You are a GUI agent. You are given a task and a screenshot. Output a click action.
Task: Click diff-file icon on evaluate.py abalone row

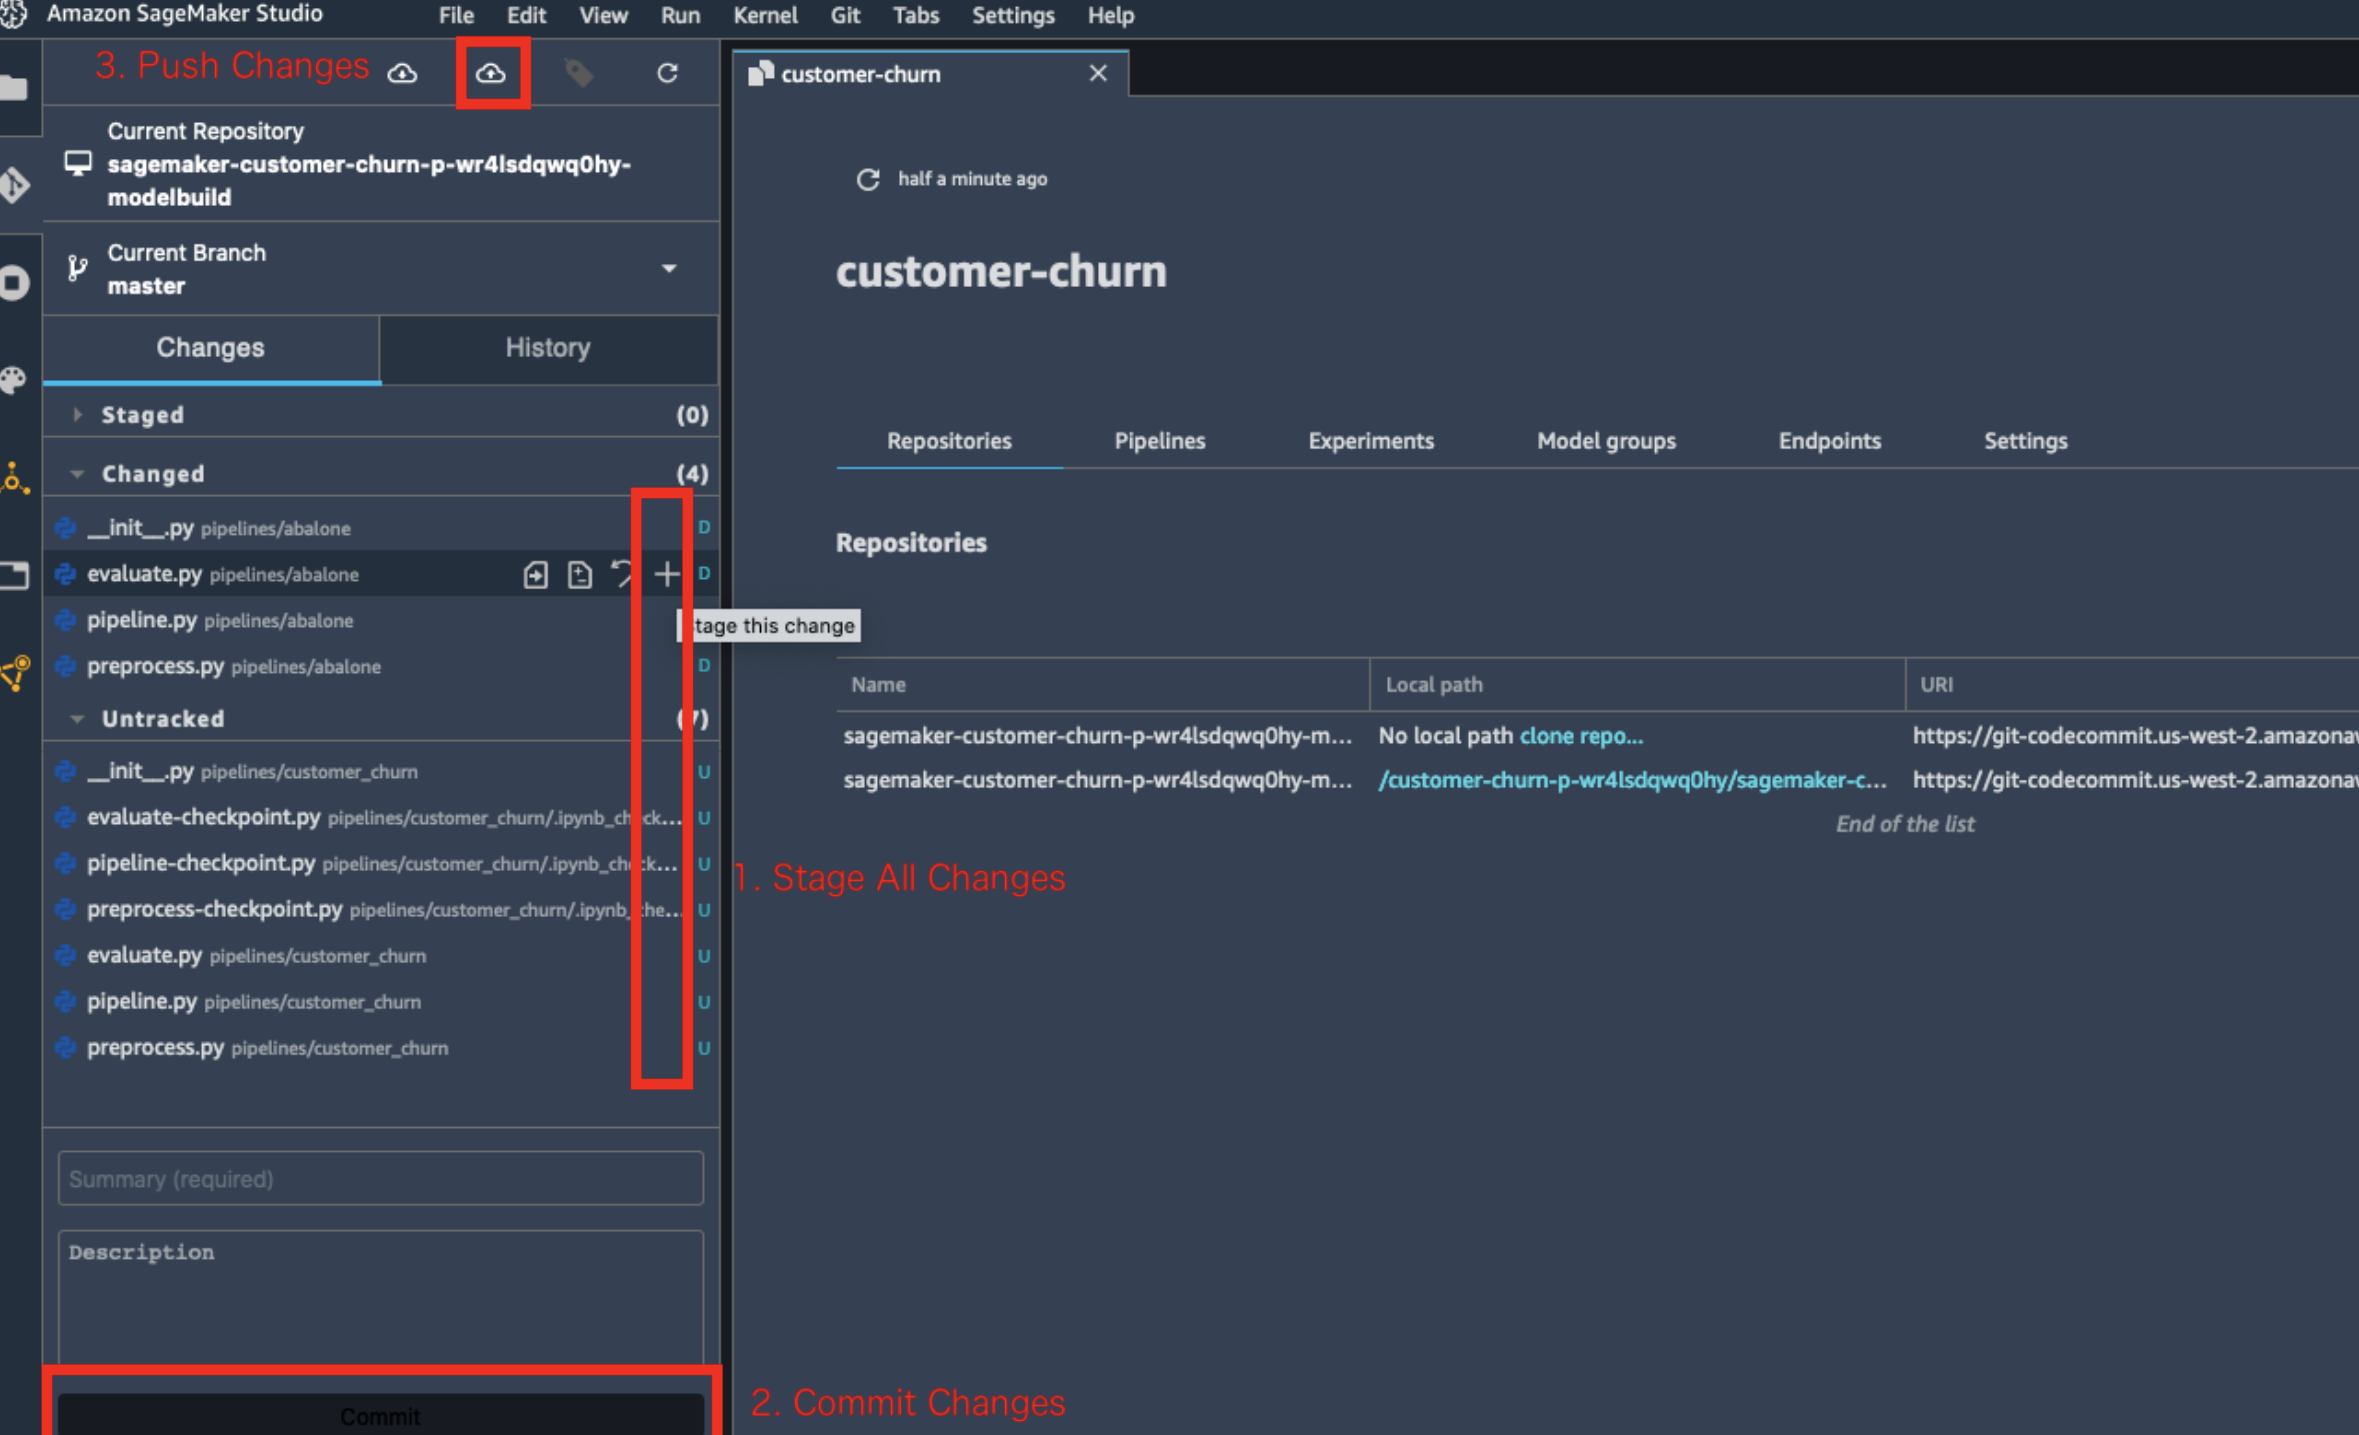[579, 574]
